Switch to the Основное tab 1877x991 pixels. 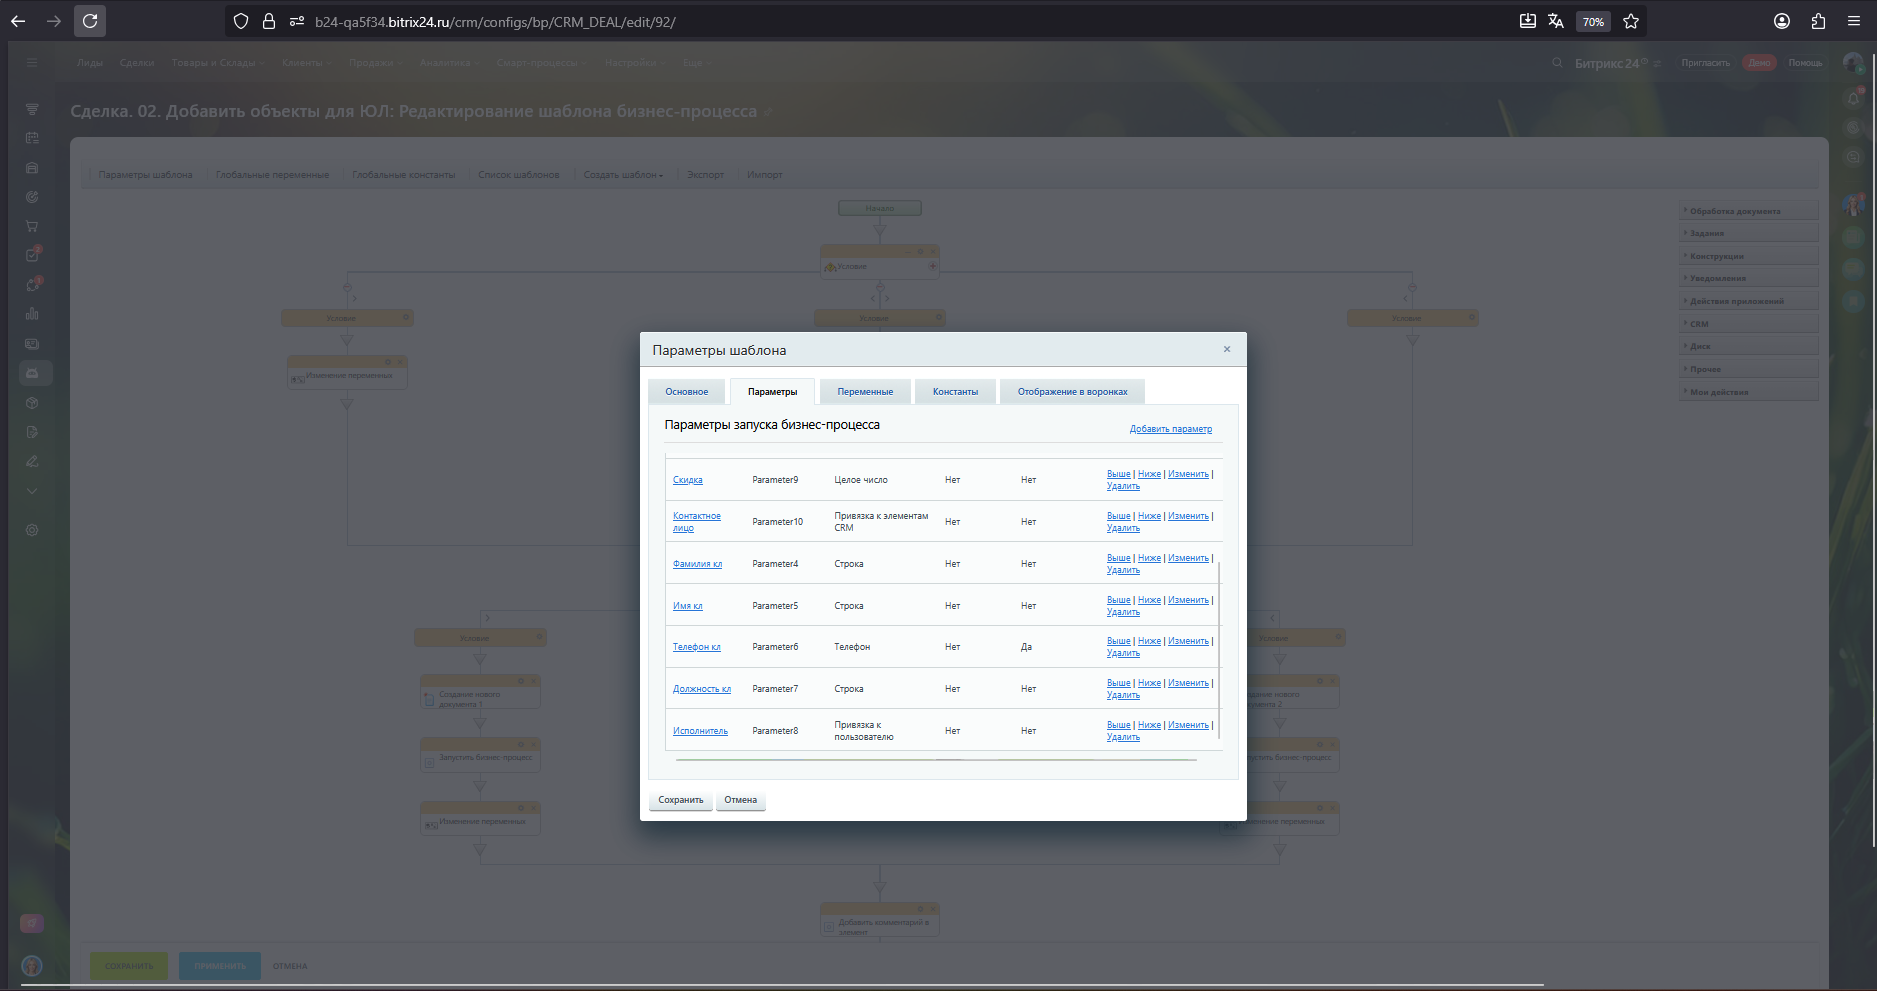click(686, 392)
